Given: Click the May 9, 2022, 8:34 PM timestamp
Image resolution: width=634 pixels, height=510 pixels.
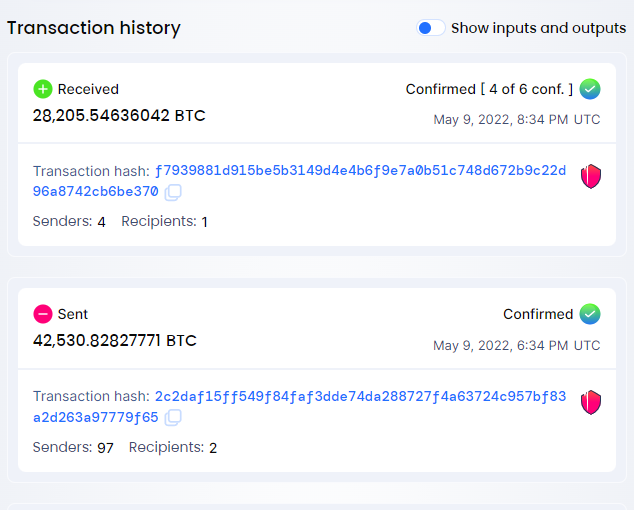Looking at the screenshot, I should click(517, 120).
